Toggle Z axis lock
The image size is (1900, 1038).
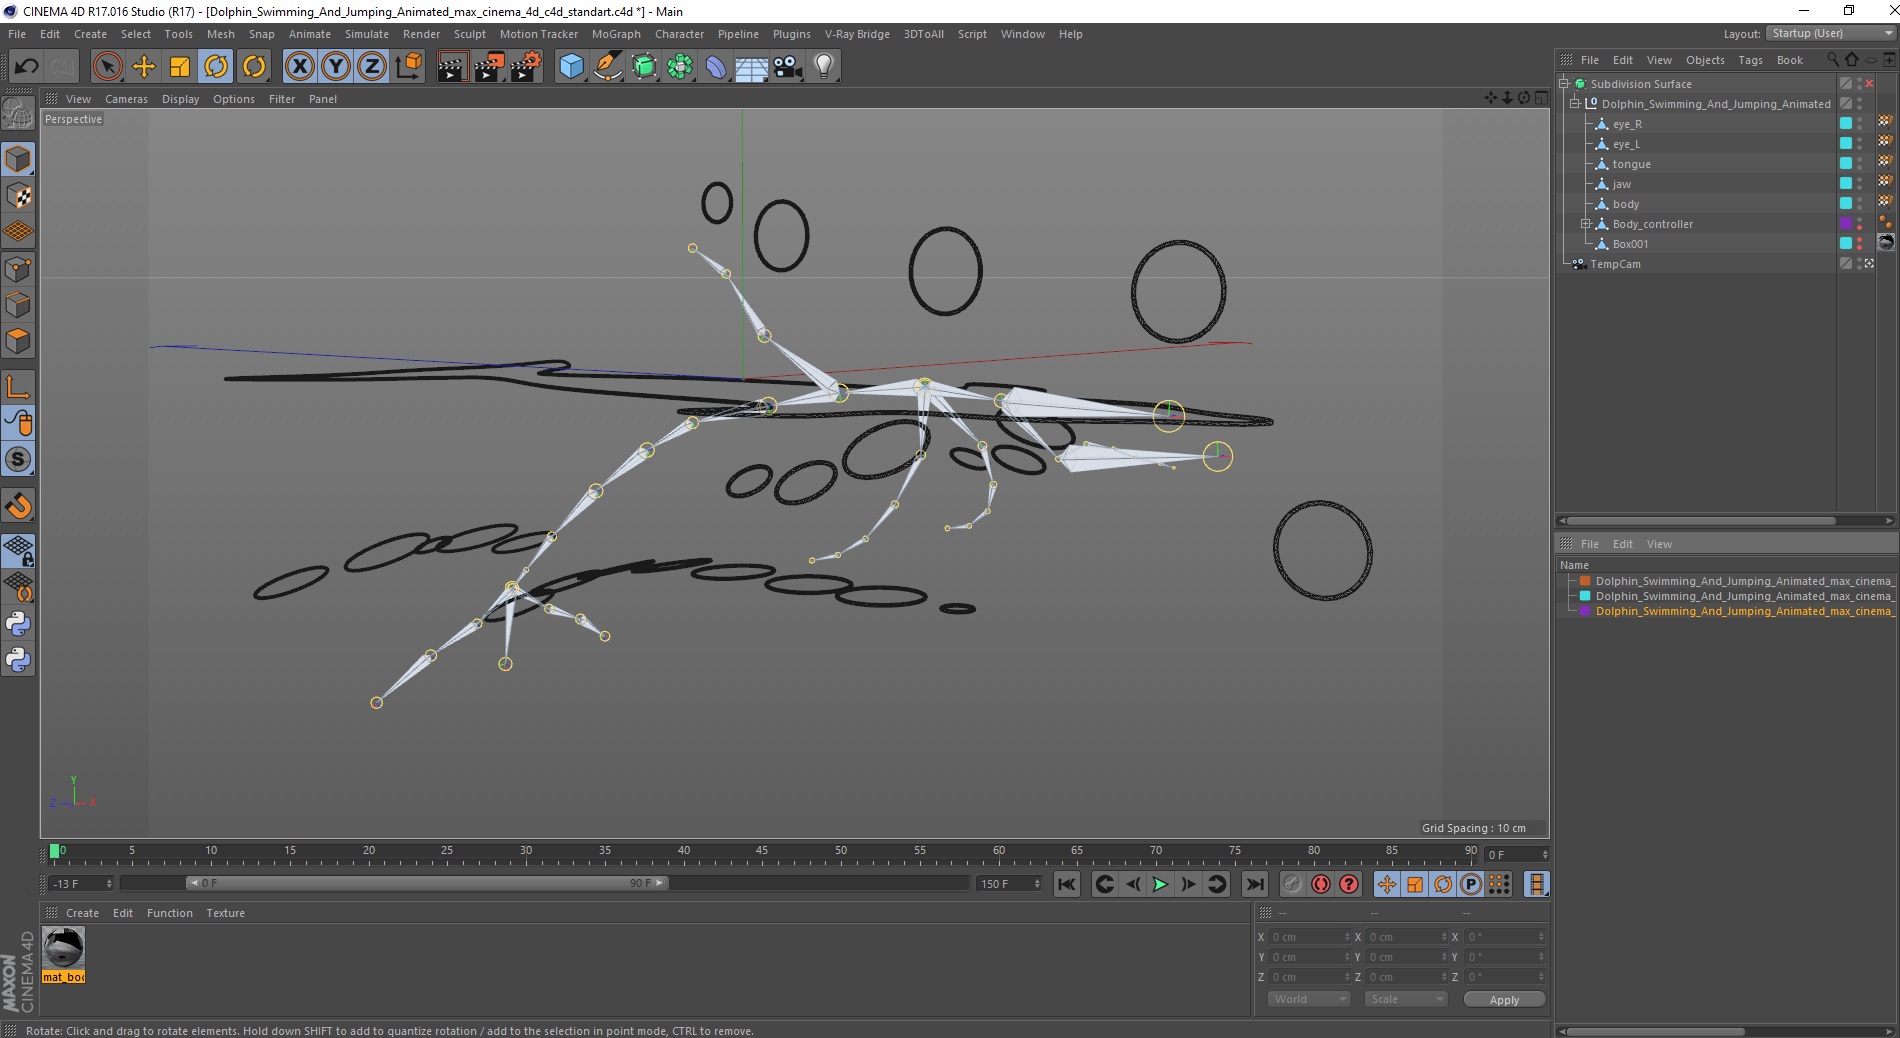372,66
